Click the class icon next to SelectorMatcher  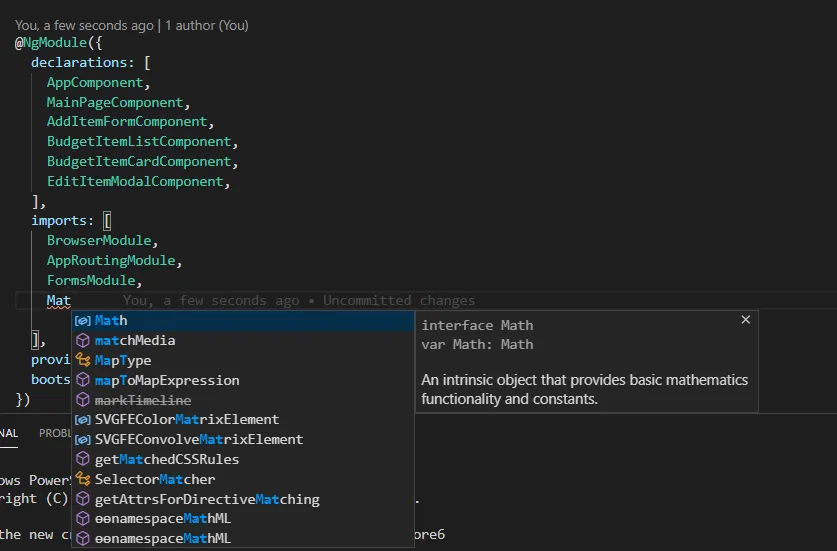point(83,479)
